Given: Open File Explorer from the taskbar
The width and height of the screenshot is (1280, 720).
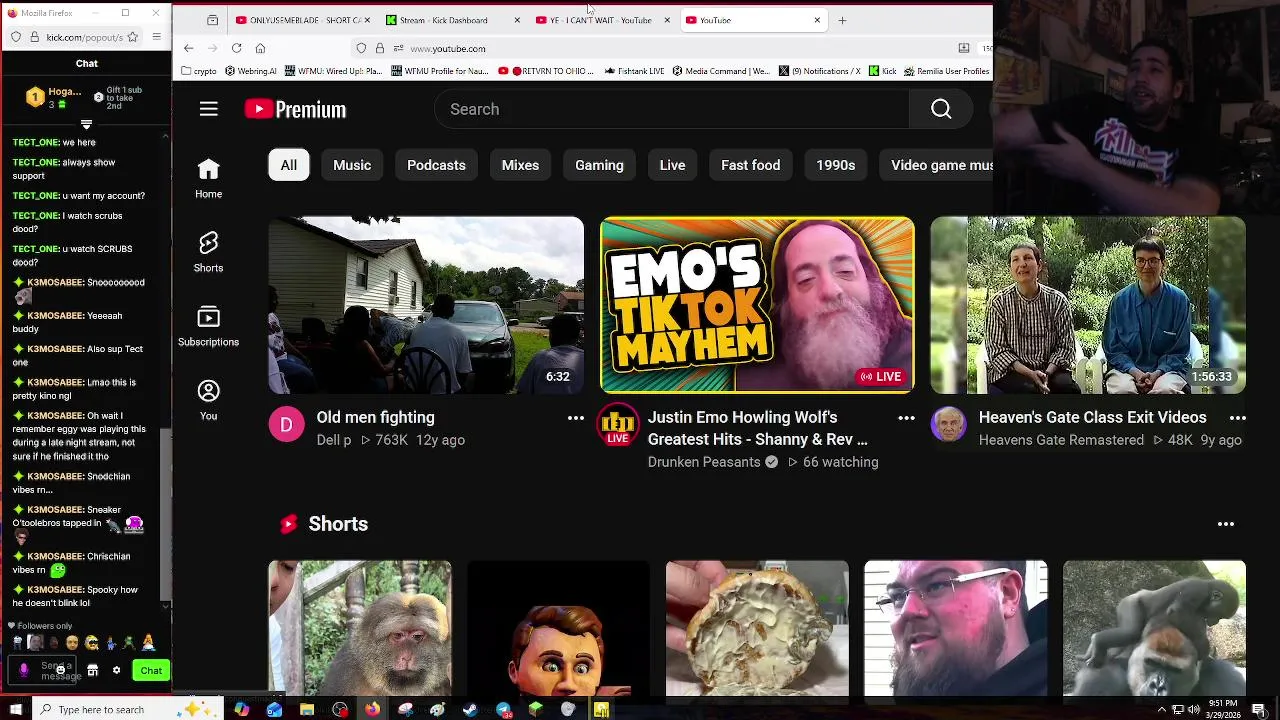Looking at the screenshot, I should click(307, 709).
